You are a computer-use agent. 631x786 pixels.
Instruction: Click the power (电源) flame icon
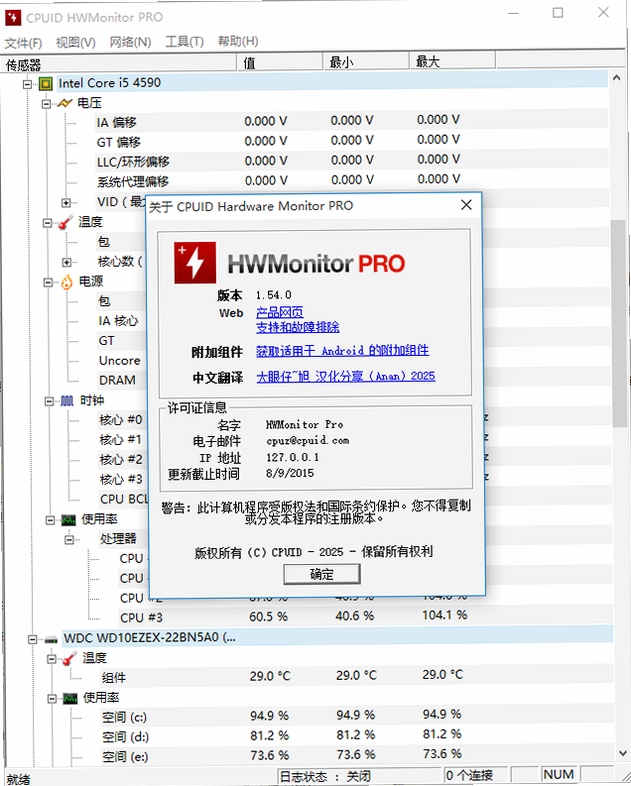click(67, 282)
